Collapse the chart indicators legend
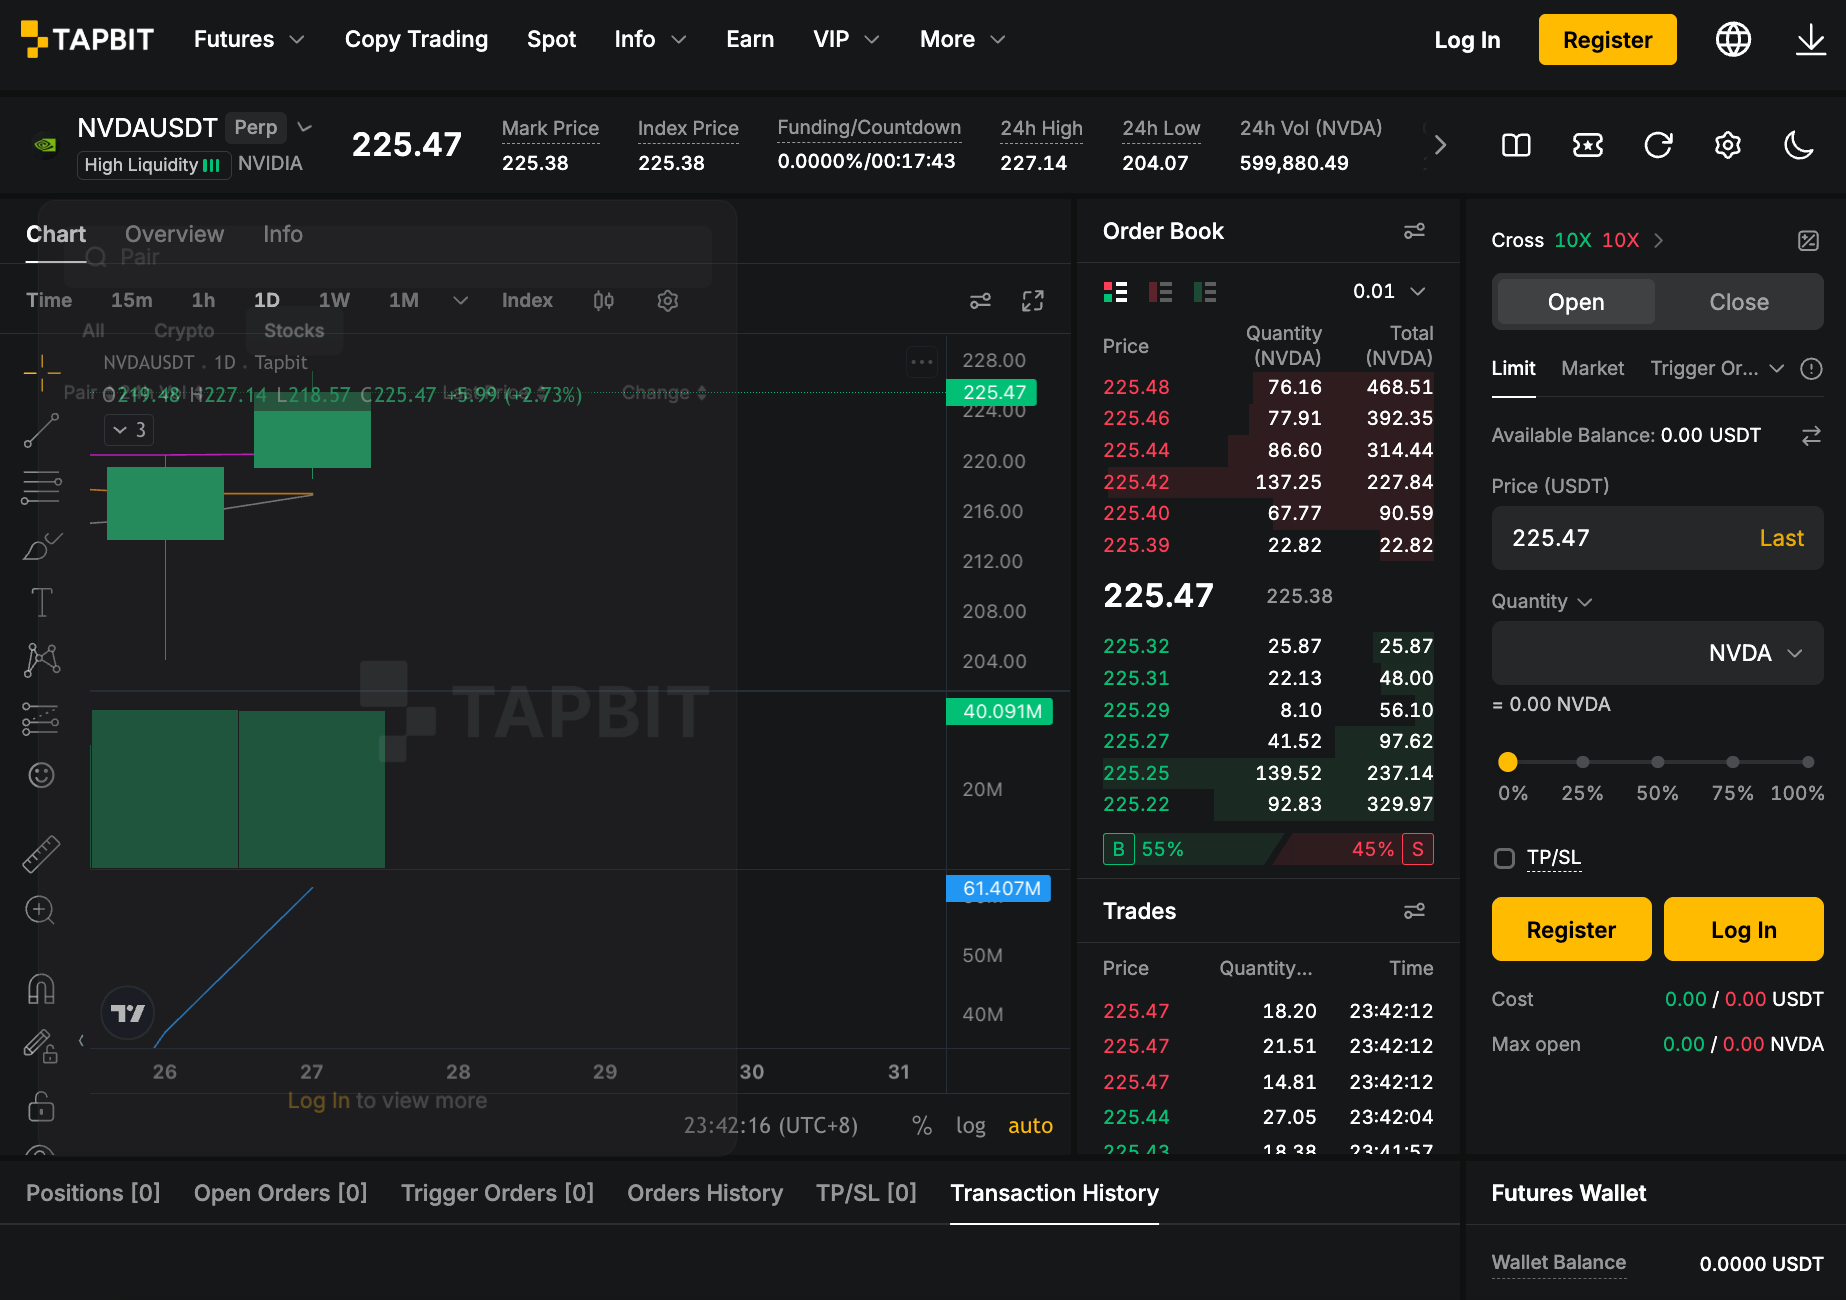The image size is (1846, 1300). click(130, 430)
